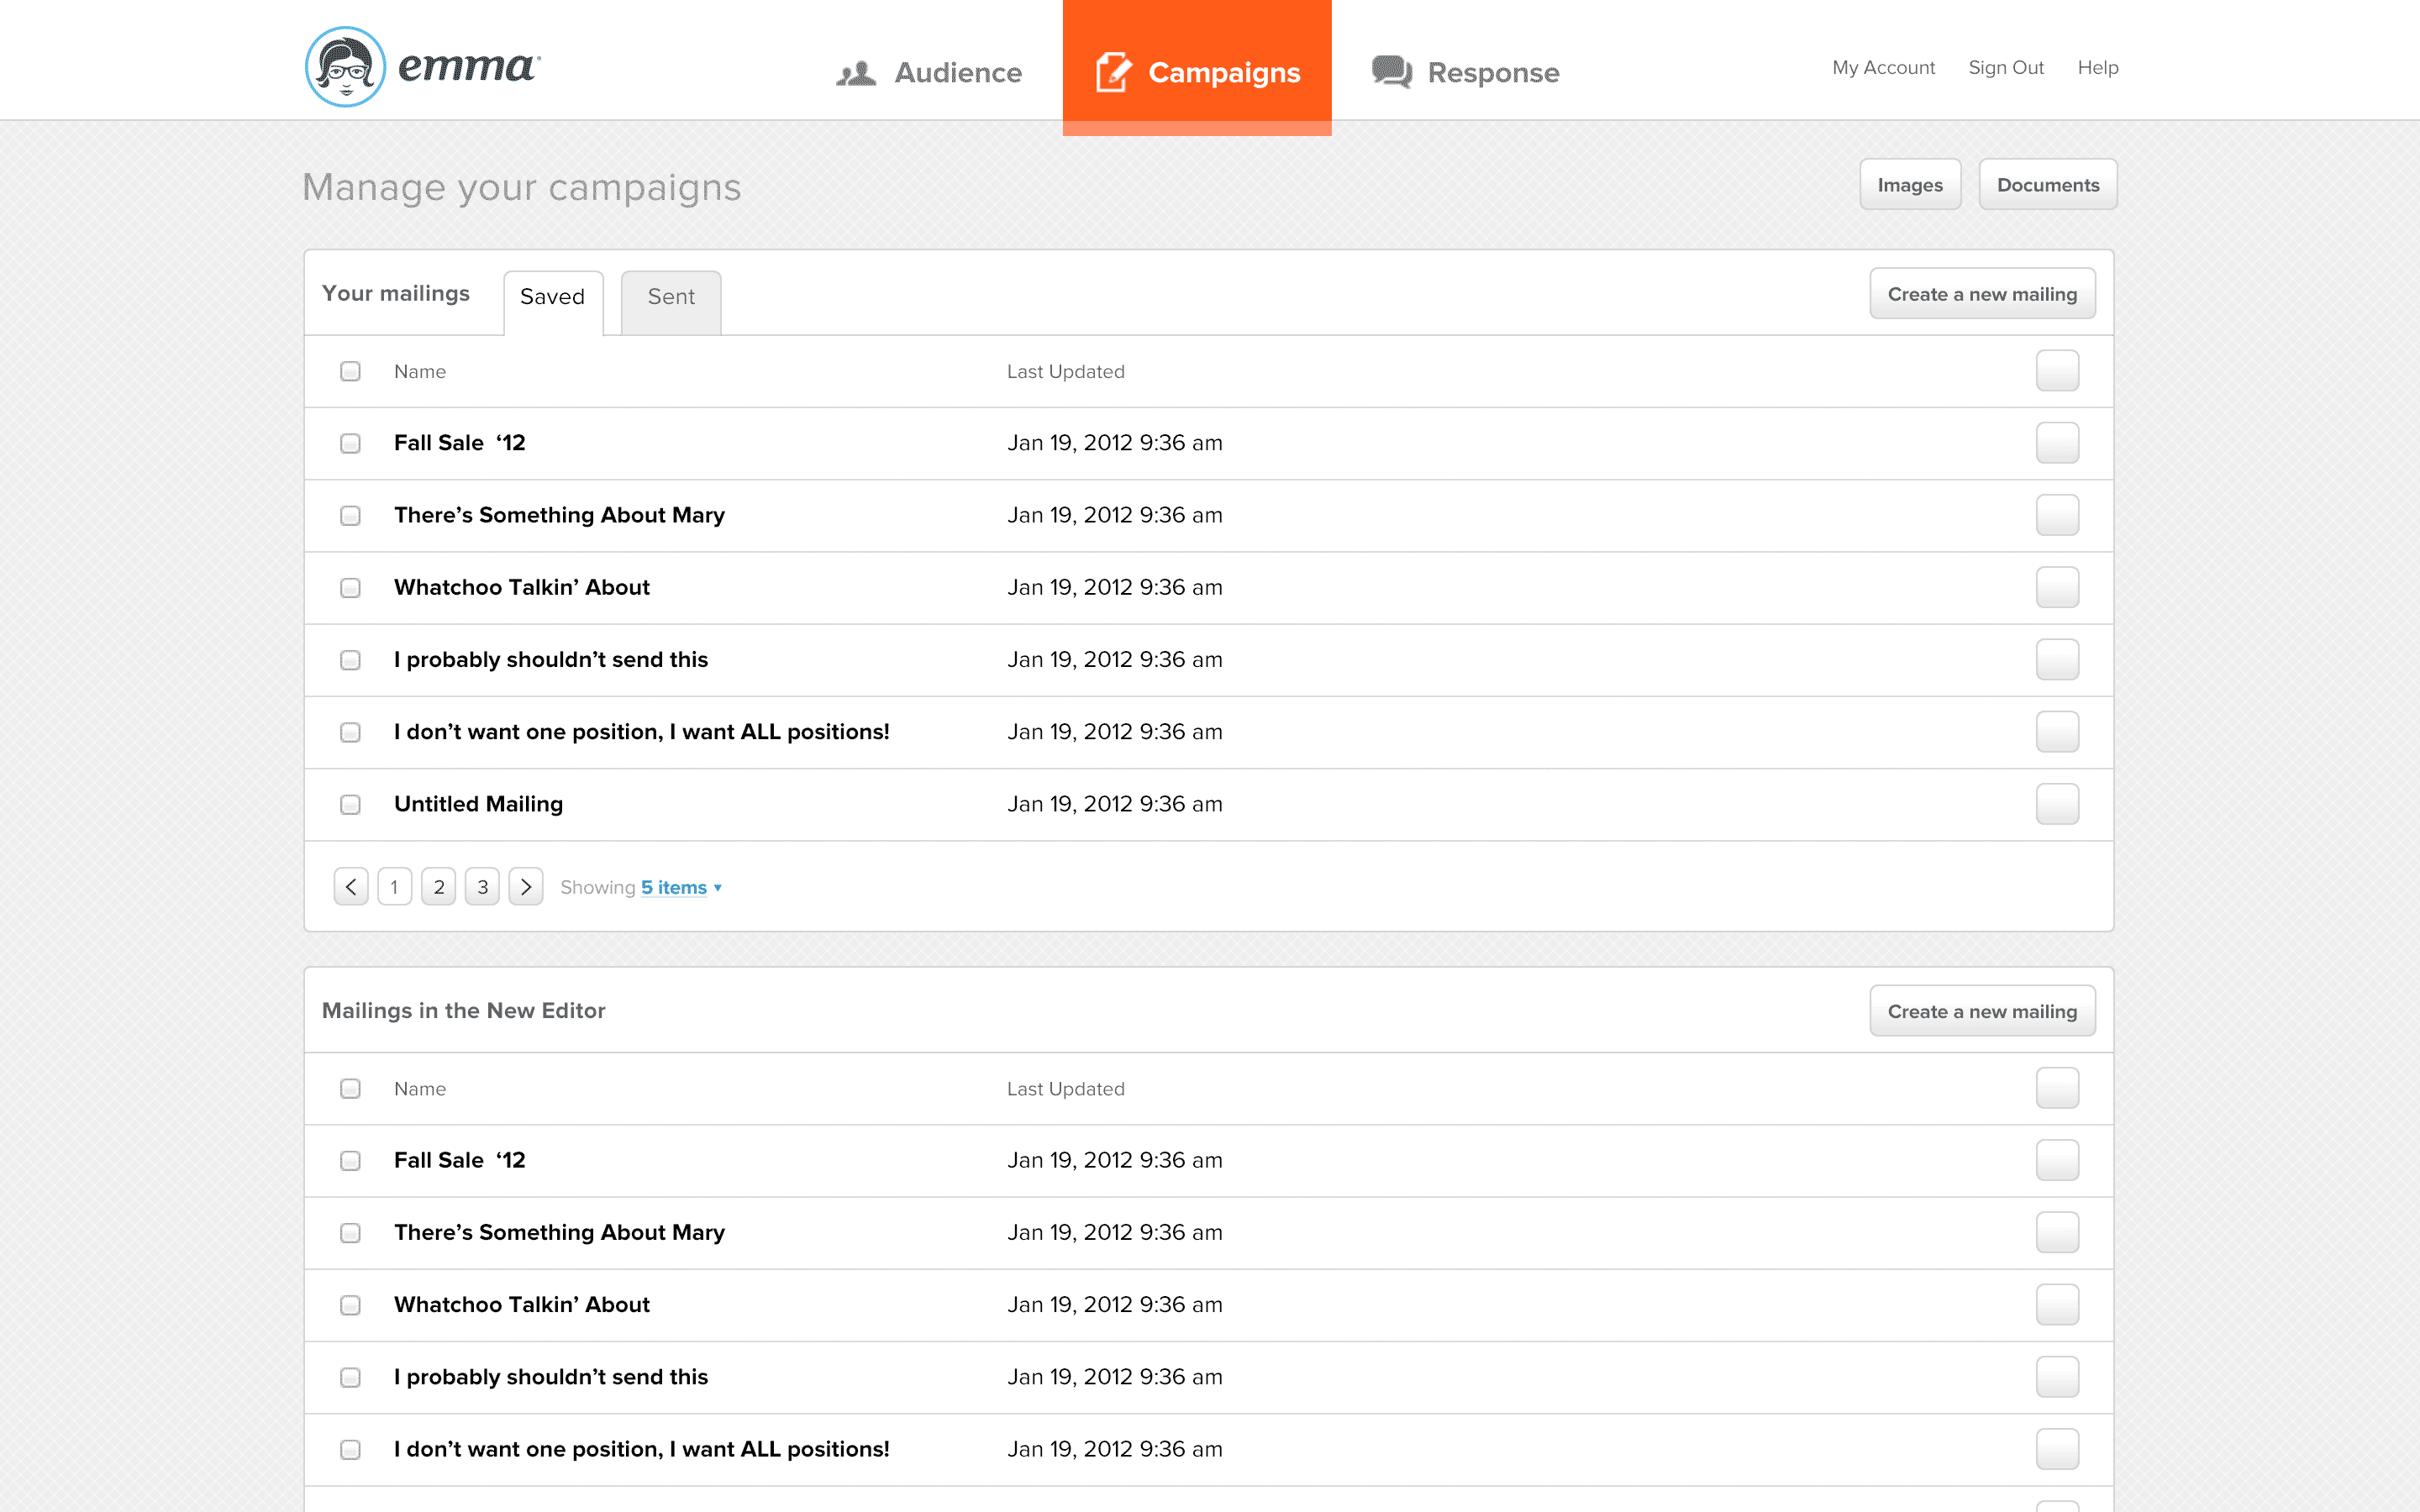Click the emma logo face icon
The height and width of the screenshot is (1512, 2420).
tap(345, 67)
